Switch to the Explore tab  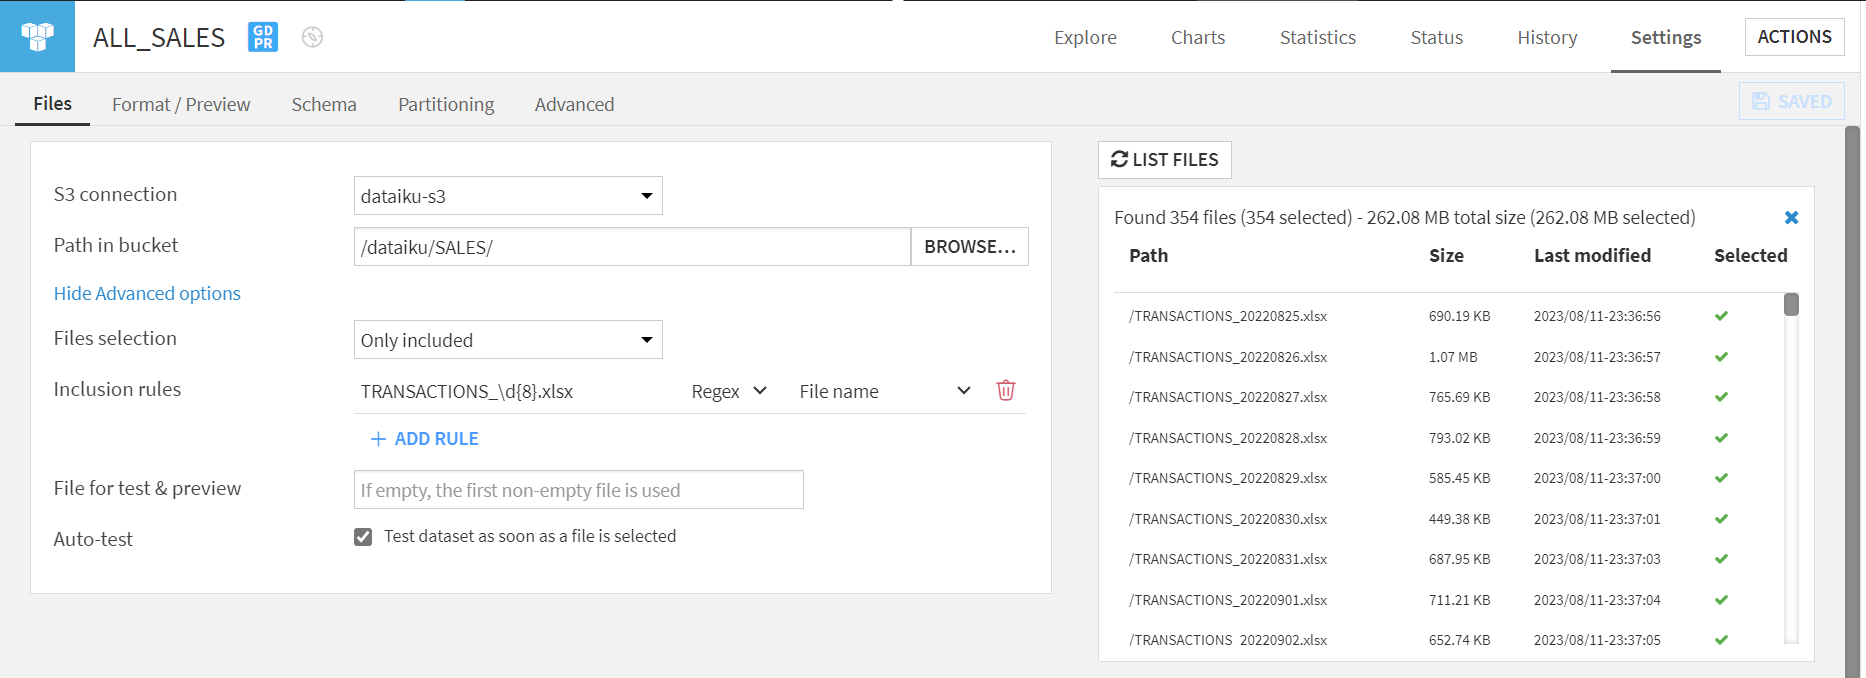coord(1085,37)
